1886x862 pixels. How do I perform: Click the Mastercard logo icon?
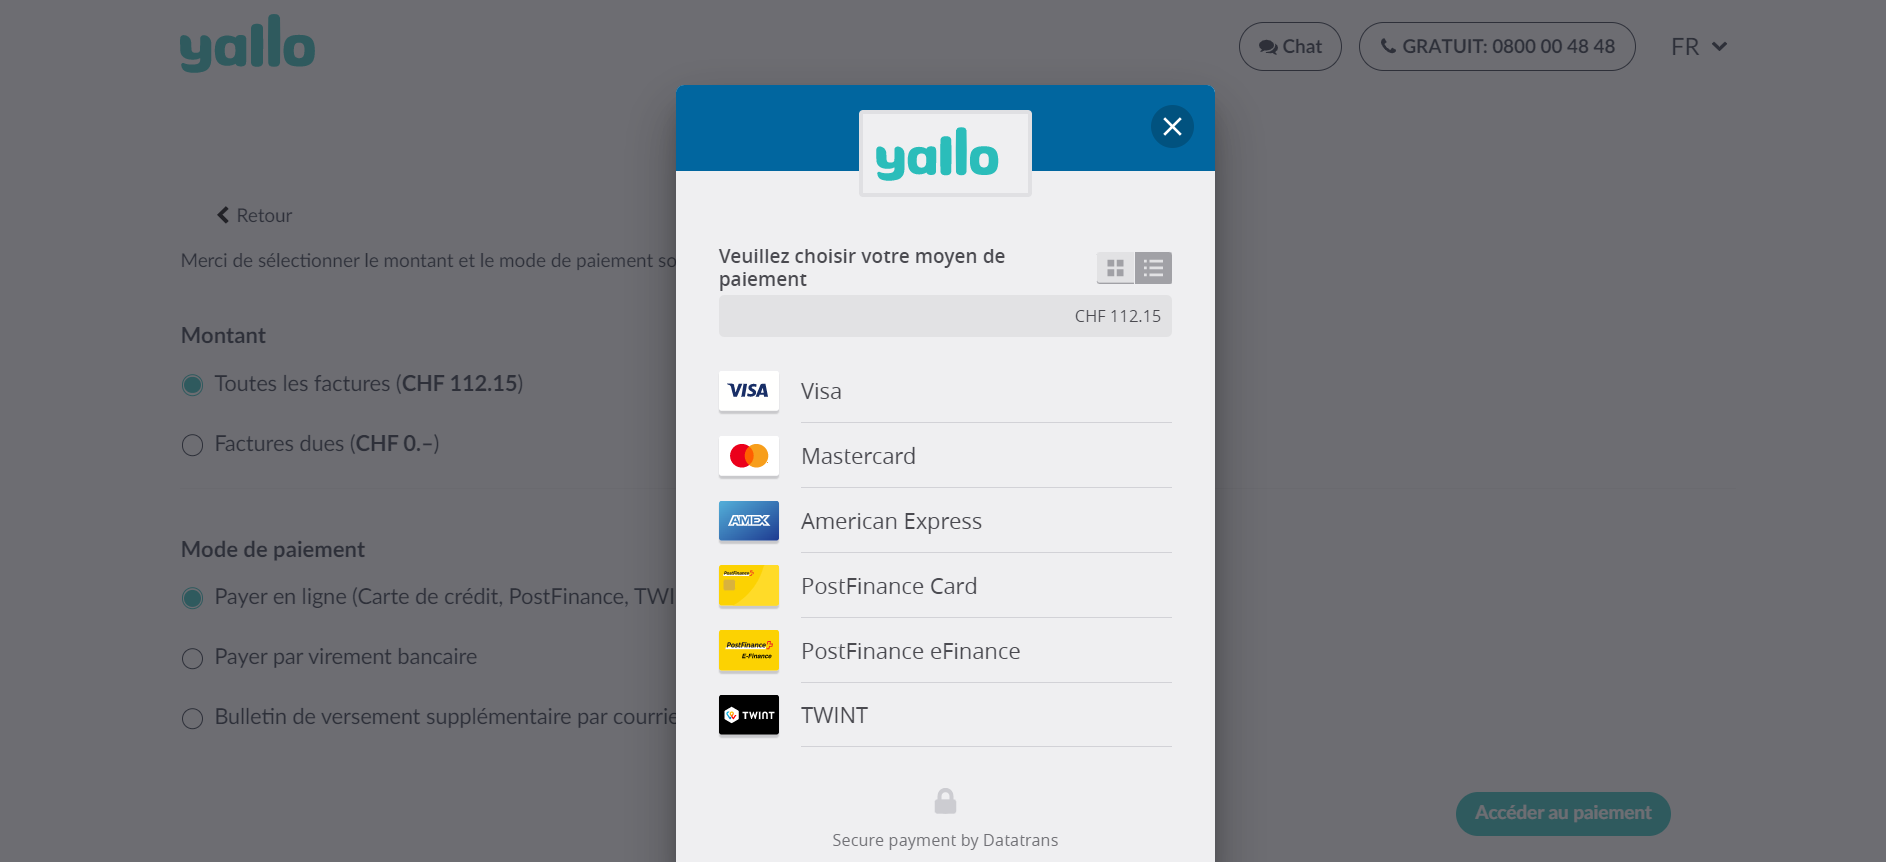(x=748, y=456)
